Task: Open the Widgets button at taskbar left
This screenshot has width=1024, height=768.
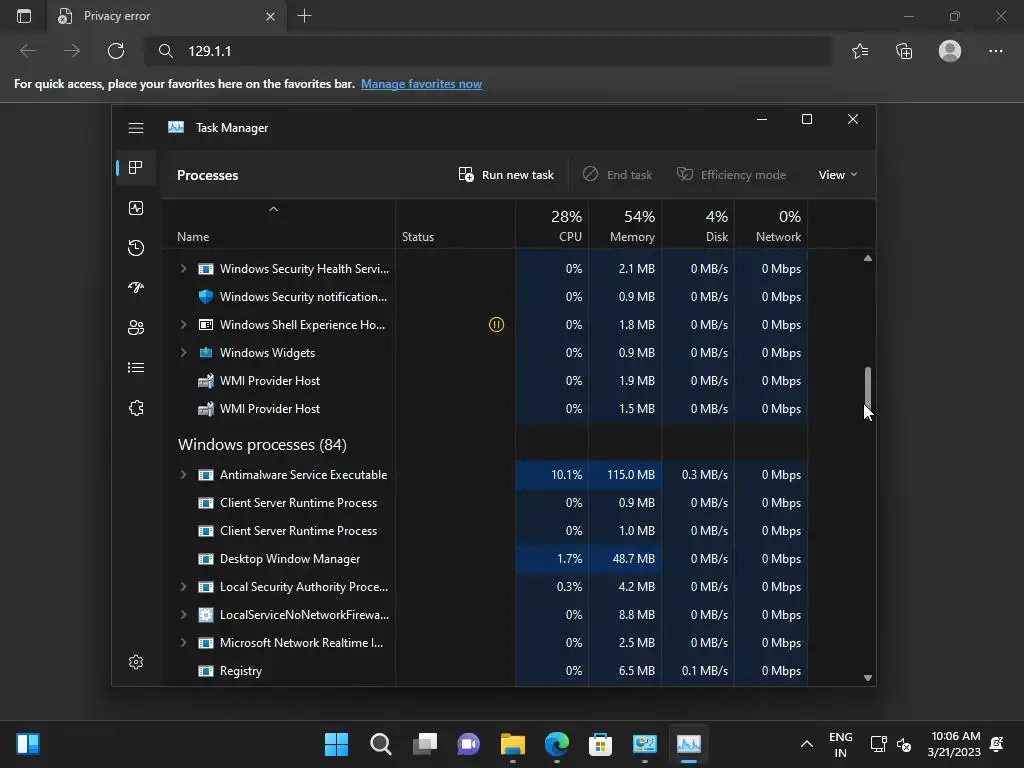Action: [28, 744]
